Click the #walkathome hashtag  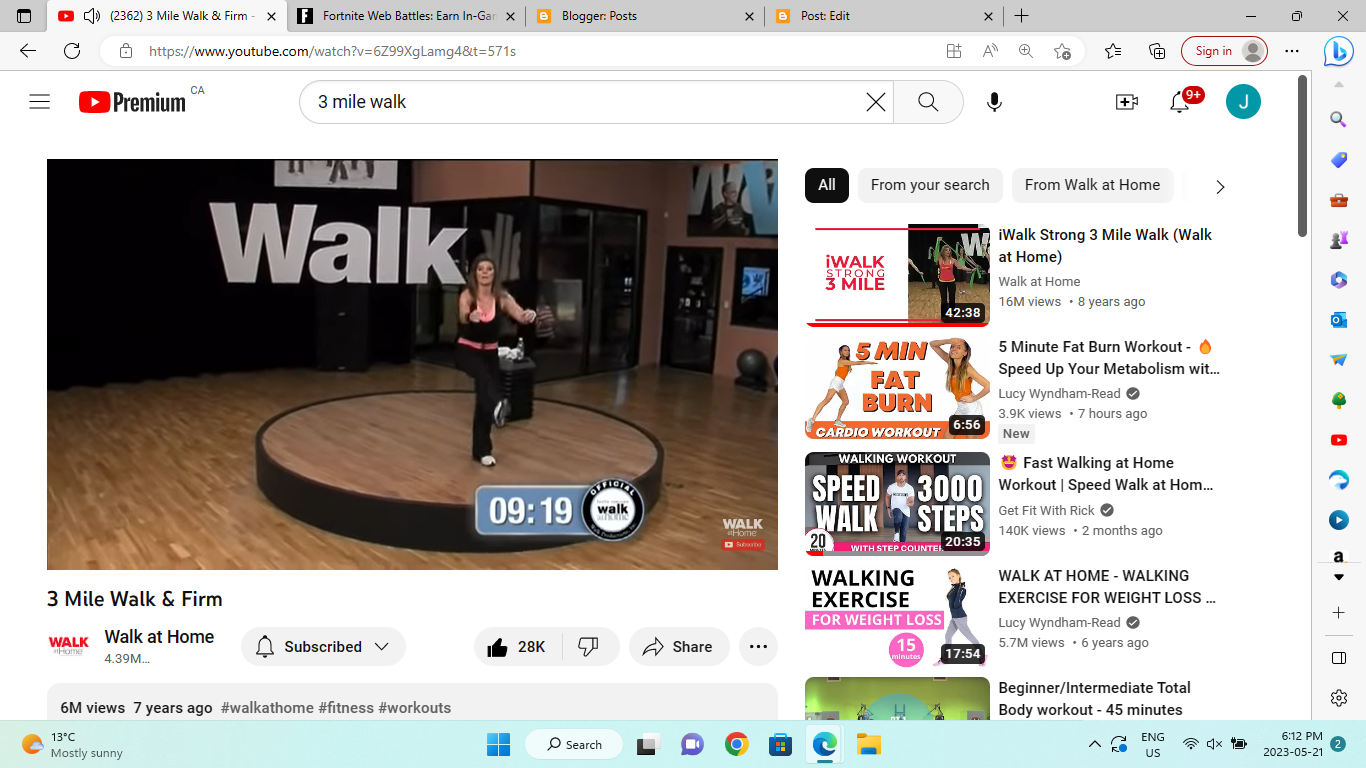[x=267, y=708]
